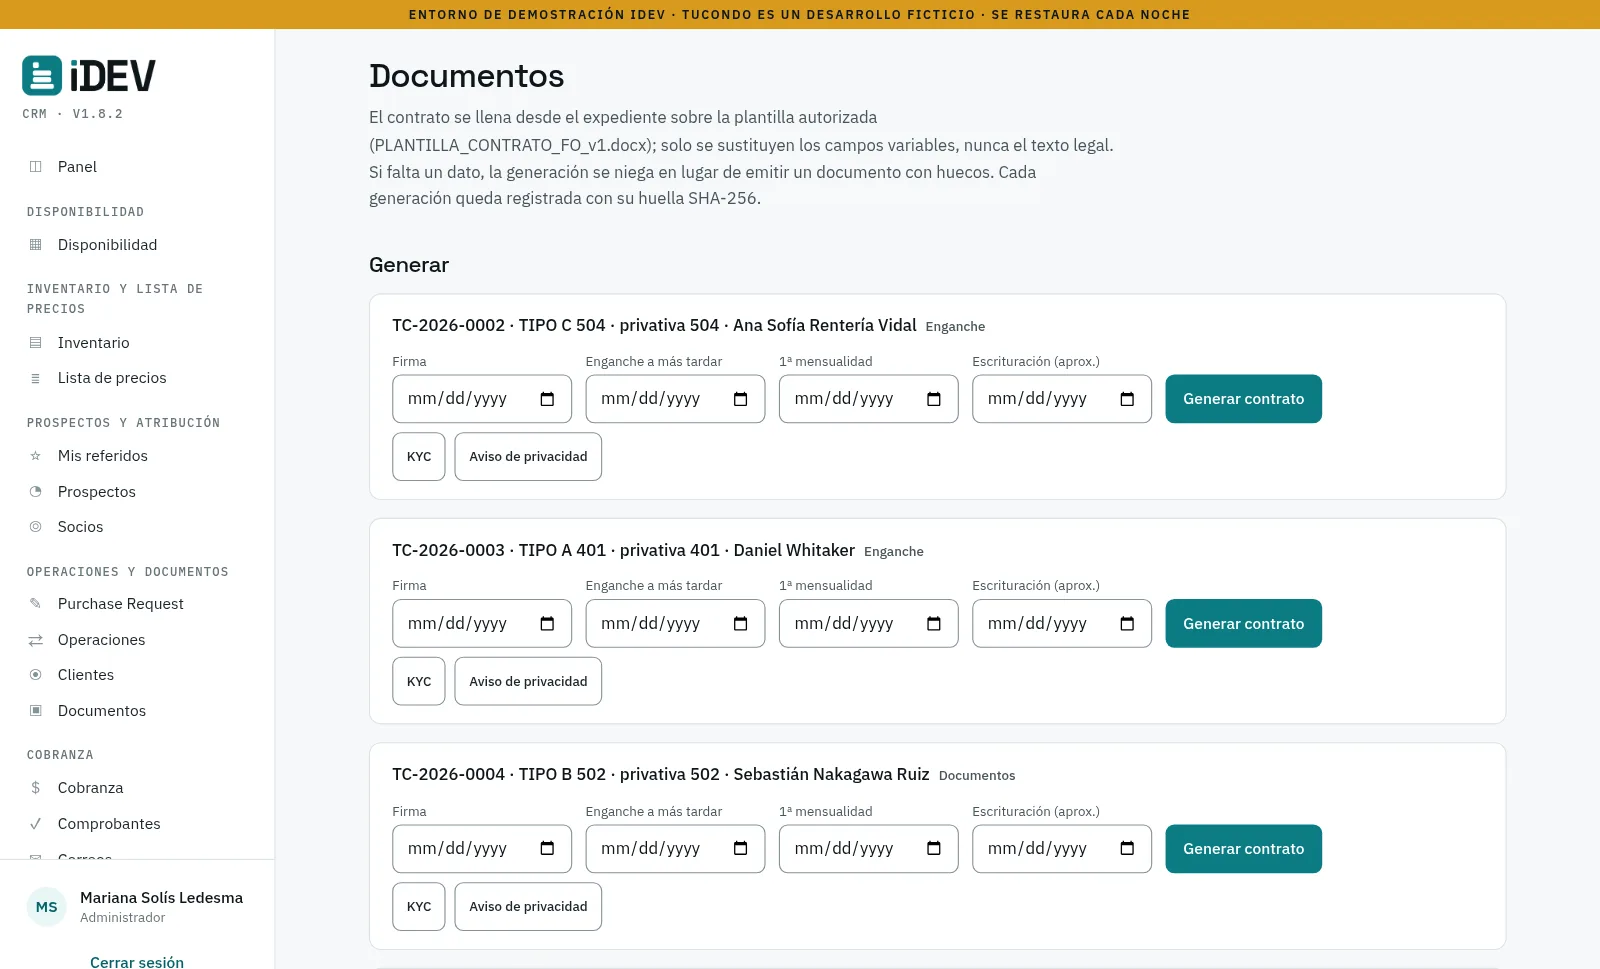Click the Cerrar sesión link

point(137,962)
